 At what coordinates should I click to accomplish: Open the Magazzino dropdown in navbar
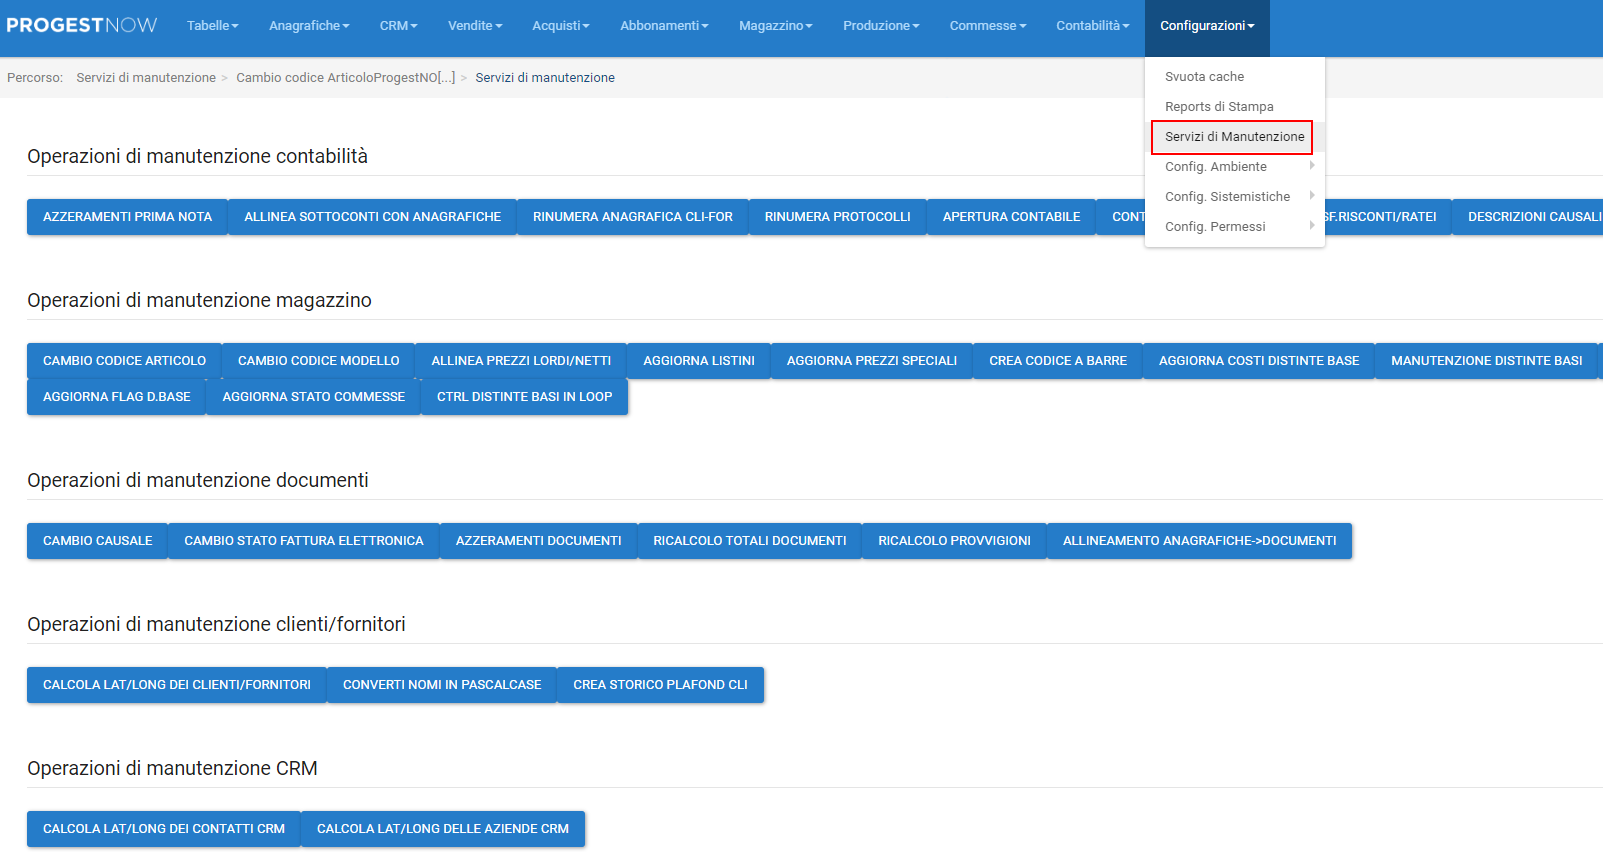tap(775, 26)
